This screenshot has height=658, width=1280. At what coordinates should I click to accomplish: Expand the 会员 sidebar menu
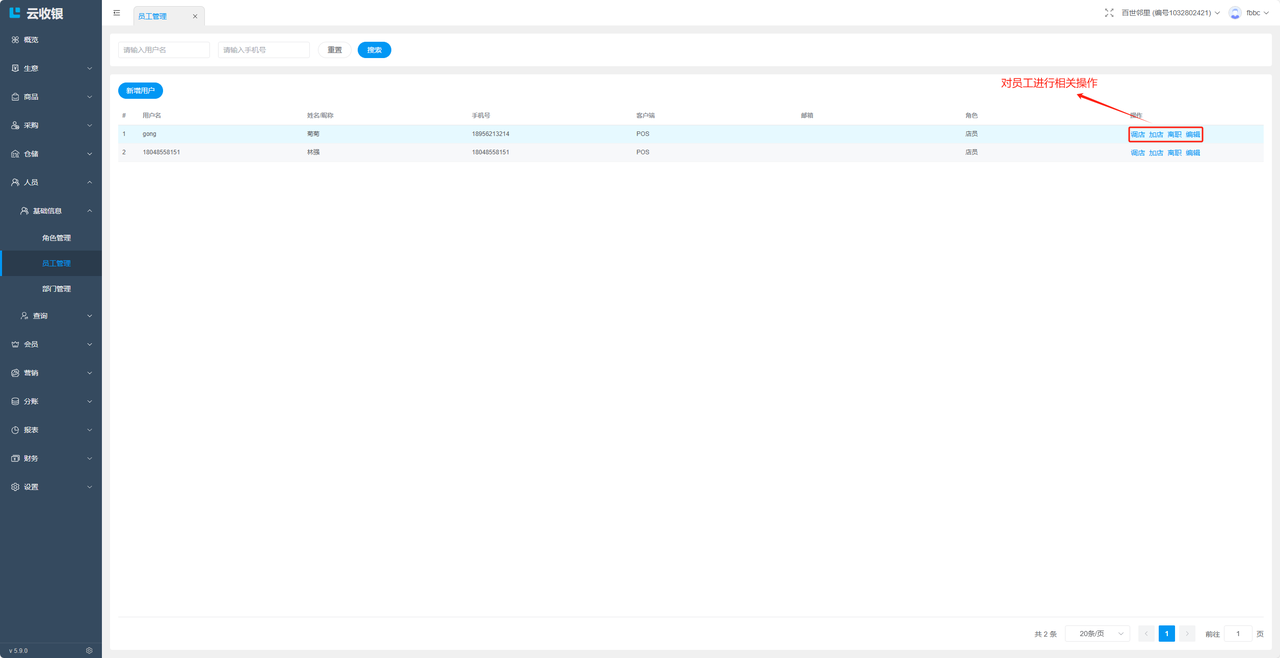pyautogui.click(x=50, y=344)
